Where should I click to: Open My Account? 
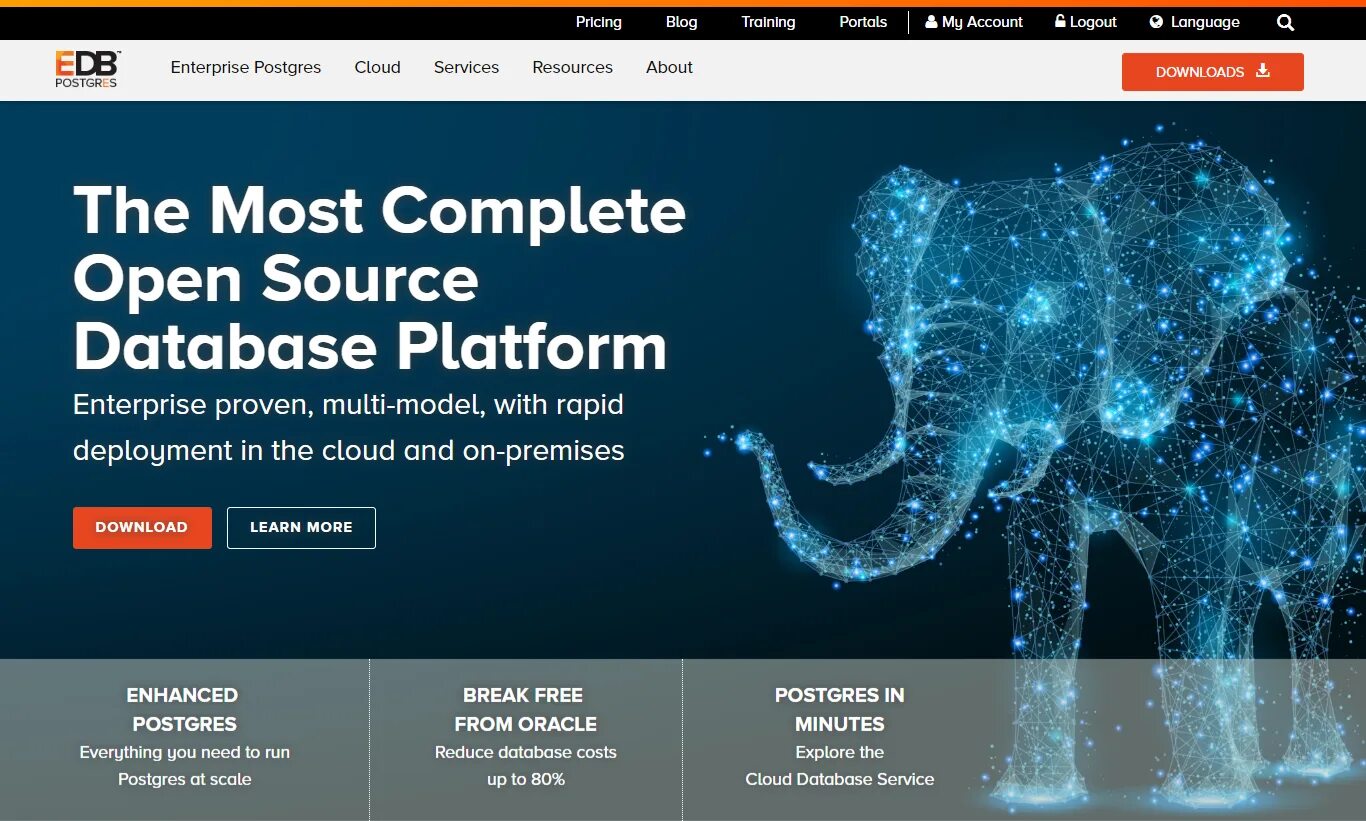tap(974, 22)
